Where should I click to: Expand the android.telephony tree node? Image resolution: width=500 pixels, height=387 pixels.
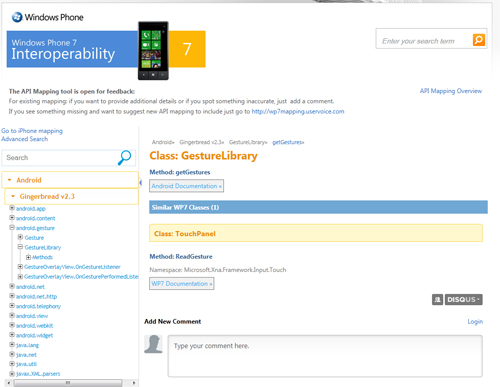[12, 306]
